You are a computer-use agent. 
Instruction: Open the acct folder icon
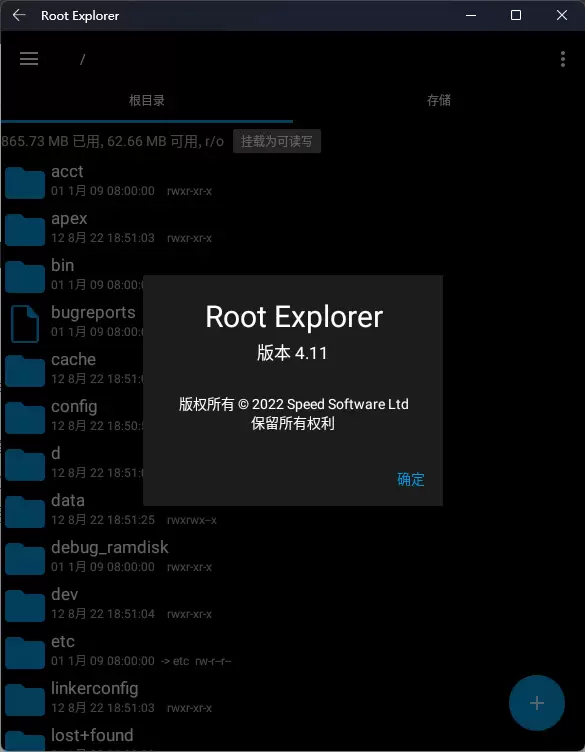[25, 182]
